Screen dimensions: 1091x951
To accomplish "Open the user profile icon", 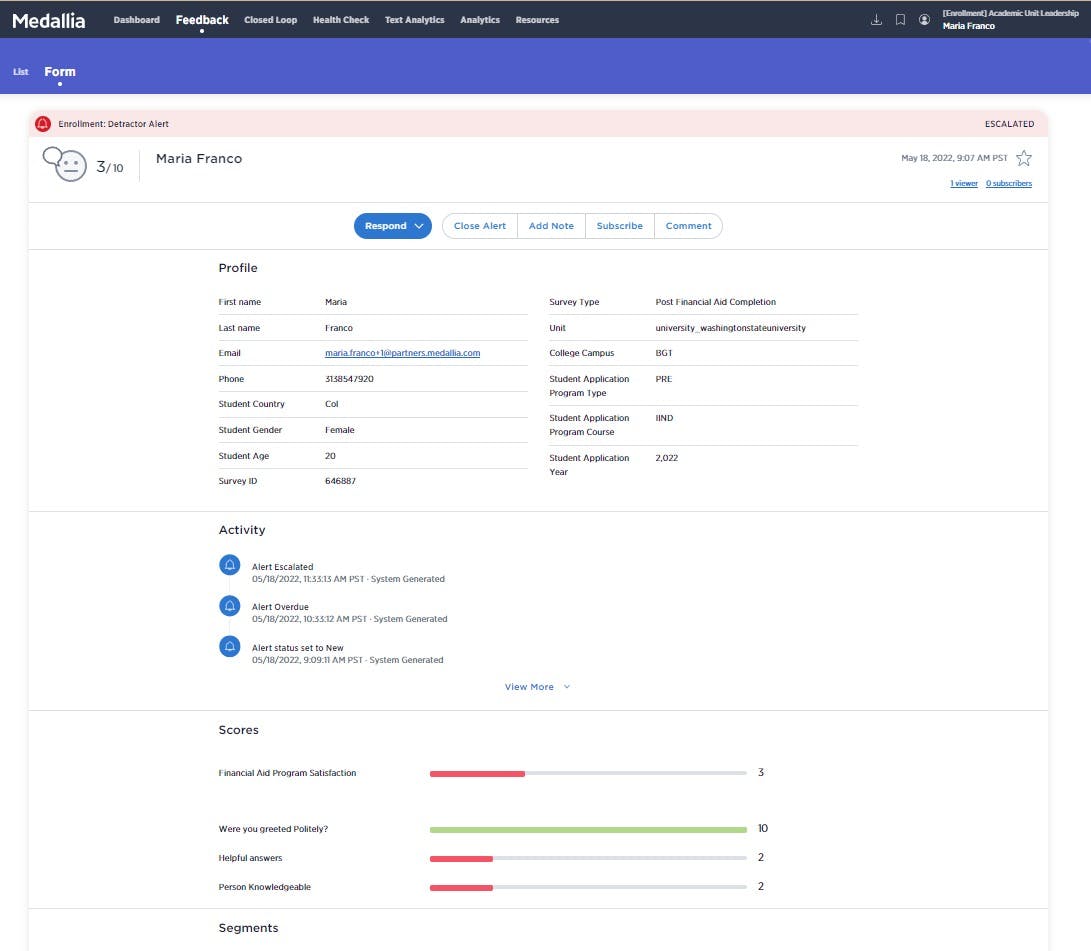I will [924, 19].
